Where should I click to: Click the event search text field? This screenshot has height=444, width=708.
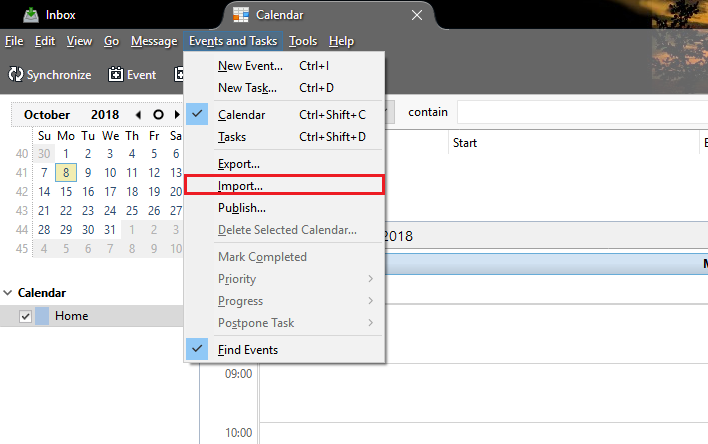click(582, 112)
